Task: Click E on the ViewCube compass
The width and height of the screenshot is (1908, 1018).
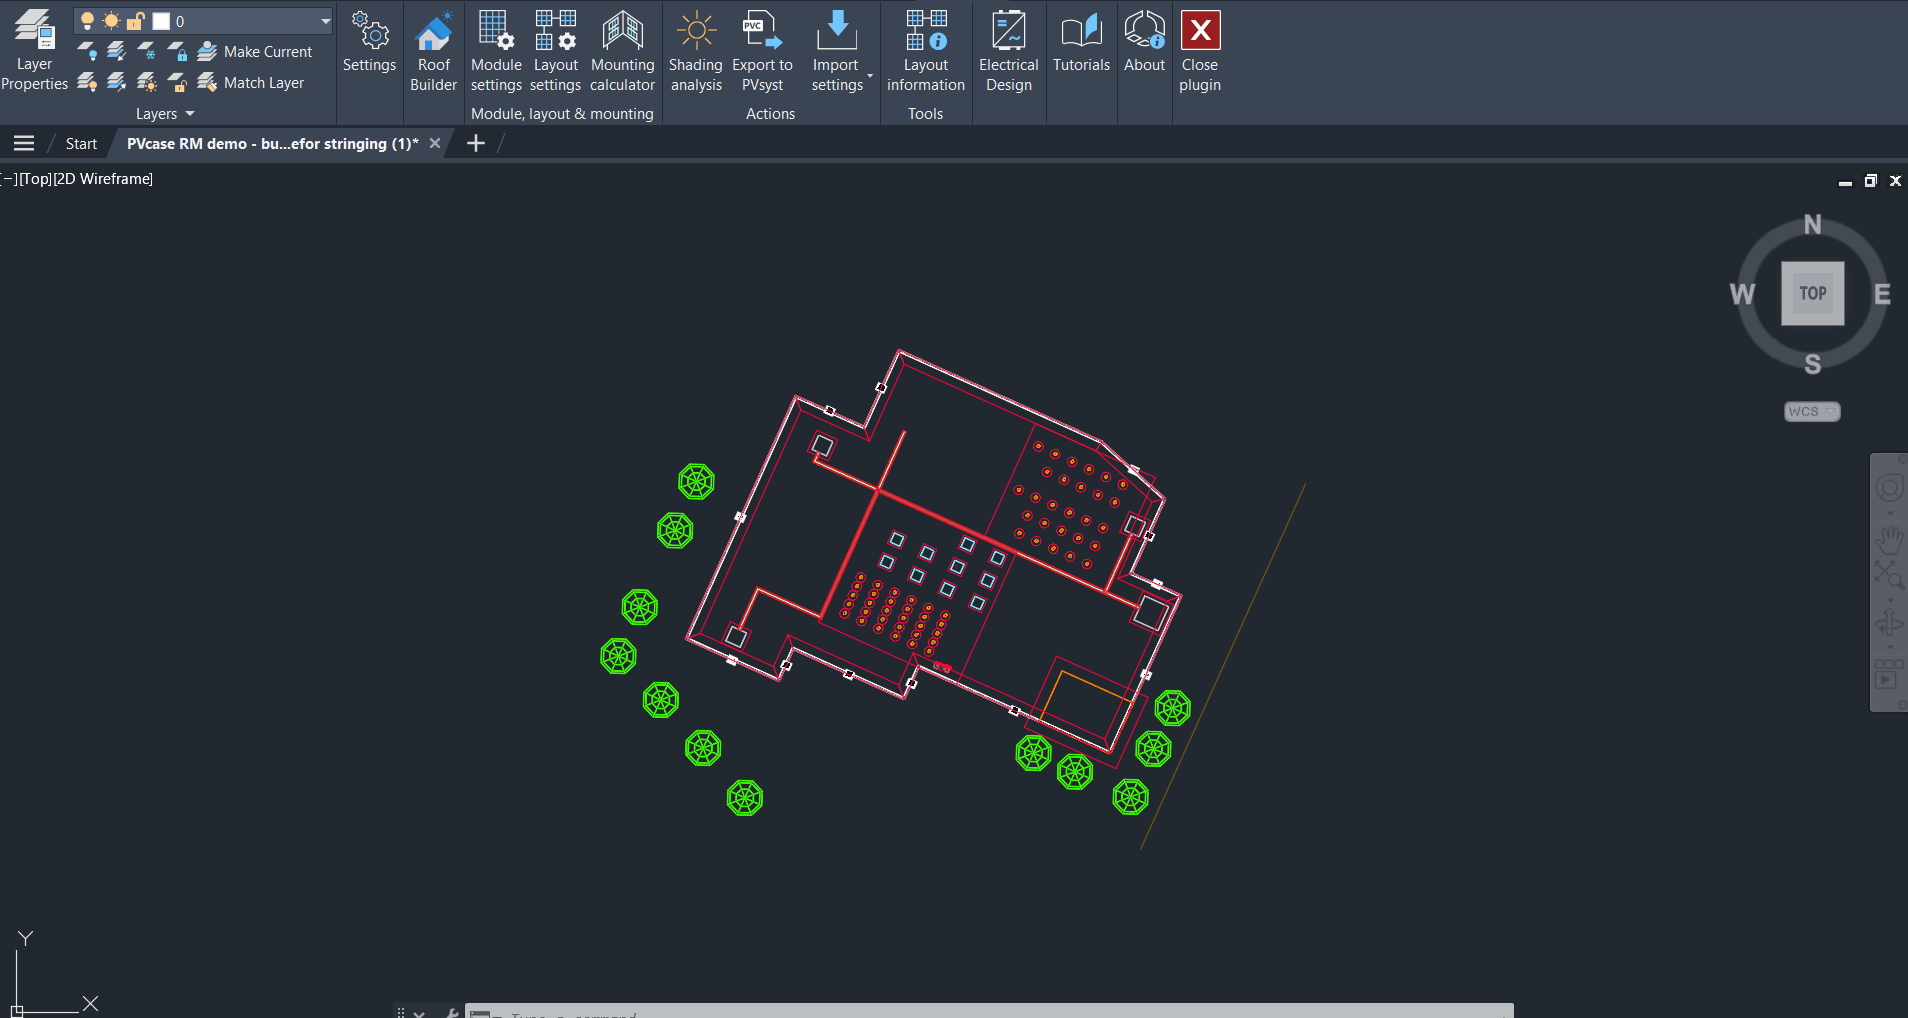Action: tap(1882, 294)
